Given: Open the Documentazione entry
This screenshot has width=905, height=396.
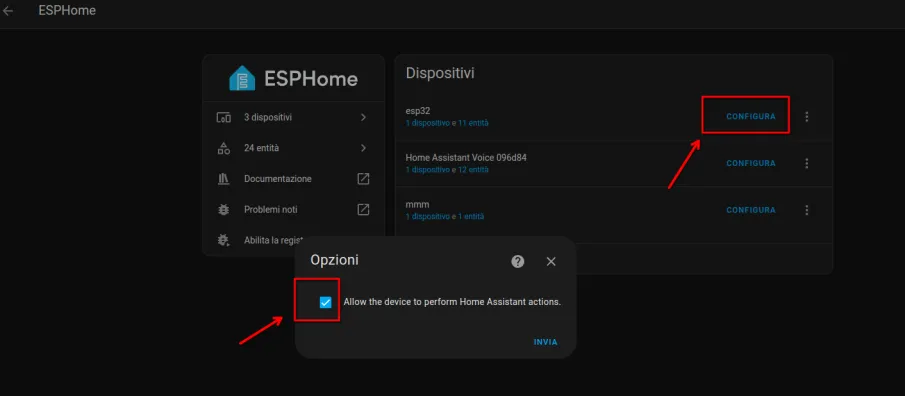Looking at the screenshot, I should [293, 179].
